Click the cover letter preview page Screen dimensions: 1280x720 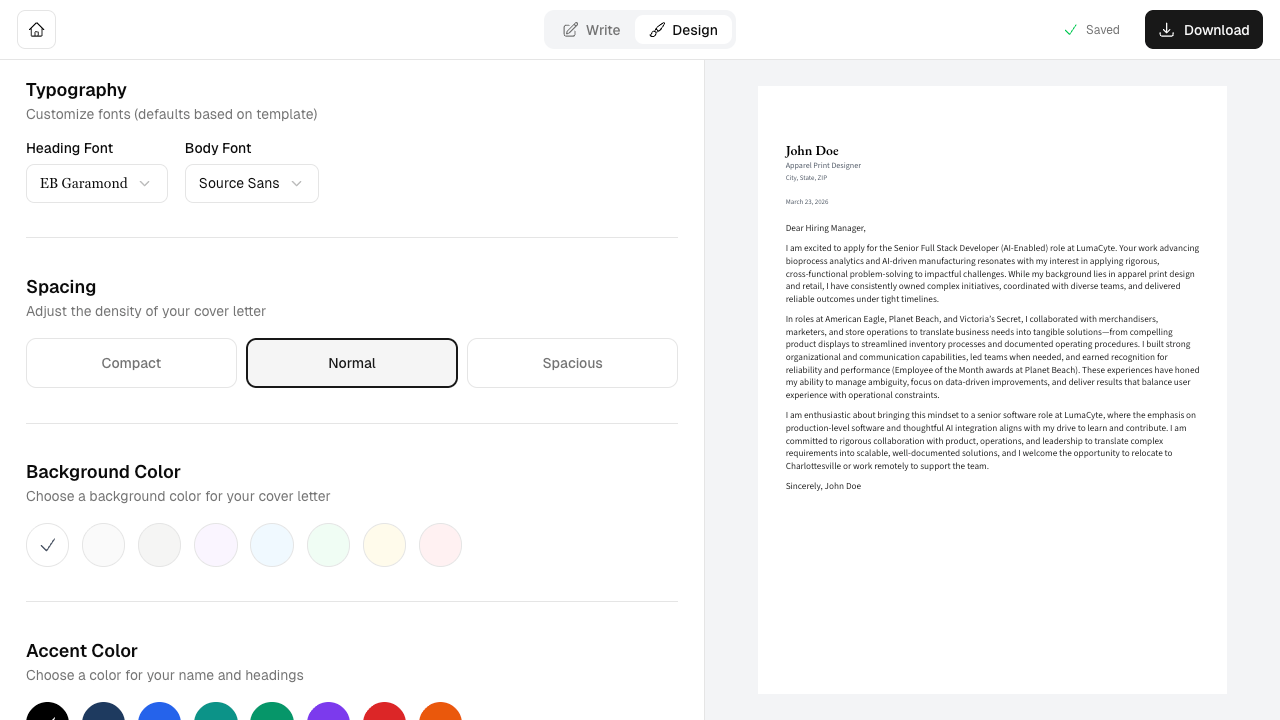point(992,390)
